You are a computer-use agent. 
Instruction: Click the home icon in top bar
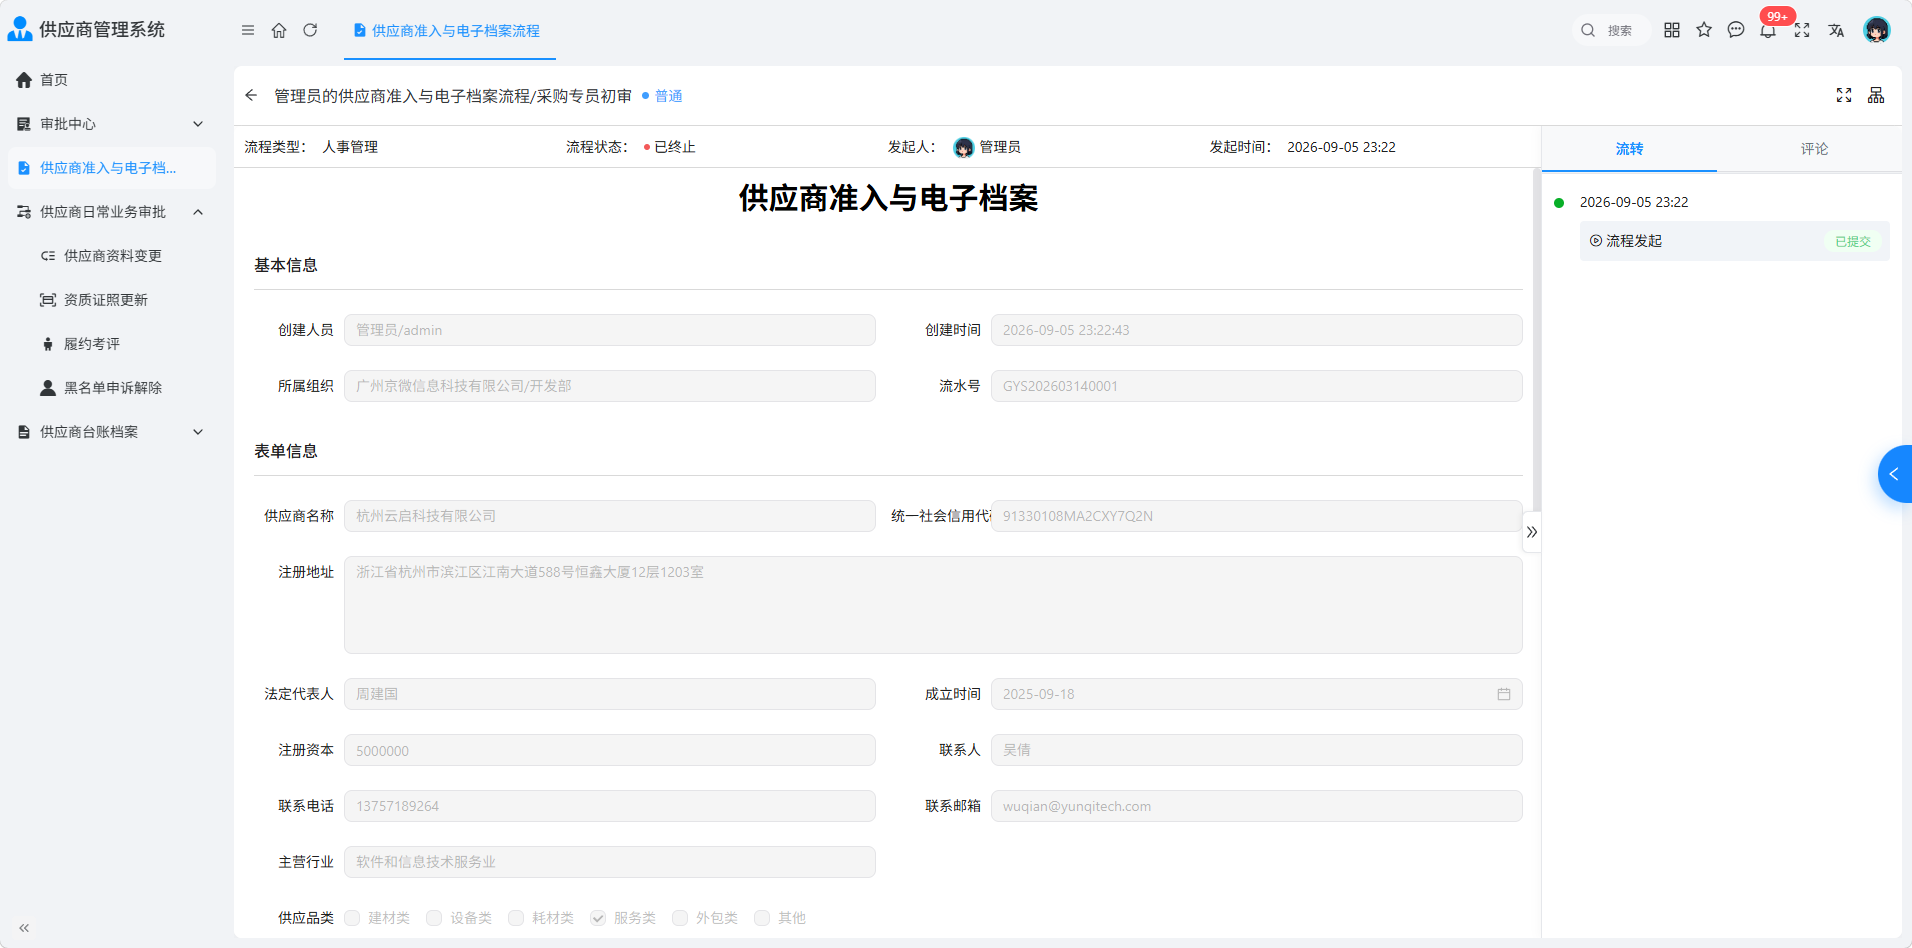click(279, 30)
